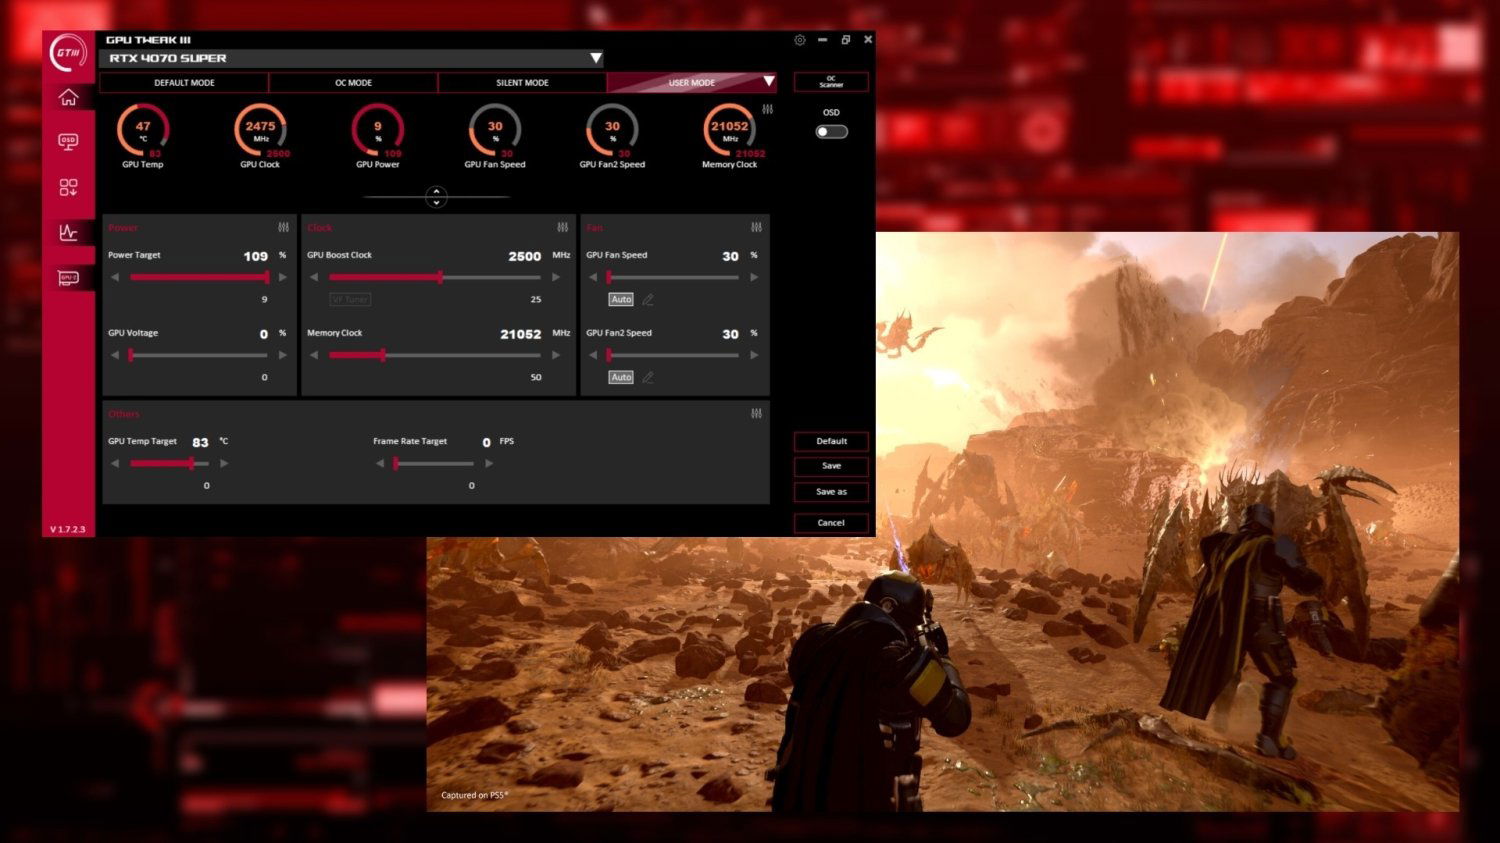The width and height of the screenshot is (1500, 843).
Task: Toggle the OSD switch on
Action: pyautogui.click(x=831, y=132)
